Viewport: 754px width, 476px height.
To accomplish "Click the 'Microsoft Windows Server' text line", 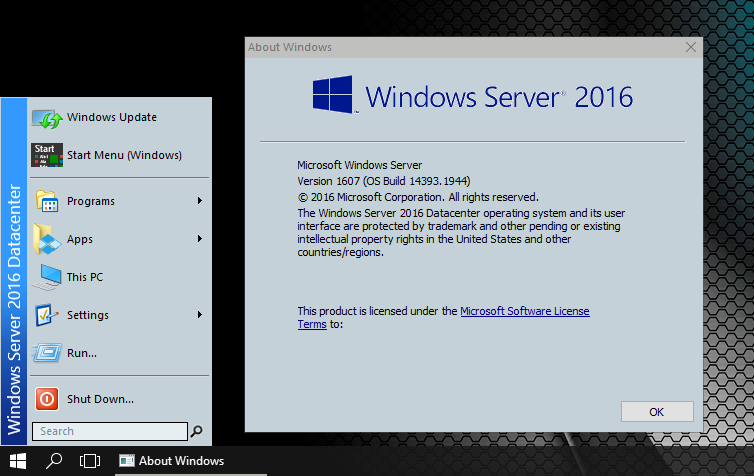I will [x=360, y=165].
